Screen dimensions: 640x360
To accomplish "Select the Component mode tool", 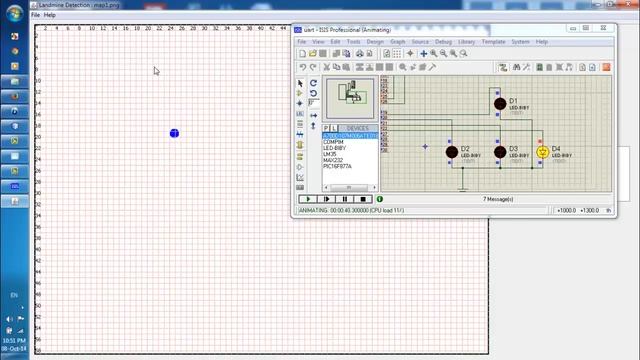I will pyautogui.click(x=300, y=93).
